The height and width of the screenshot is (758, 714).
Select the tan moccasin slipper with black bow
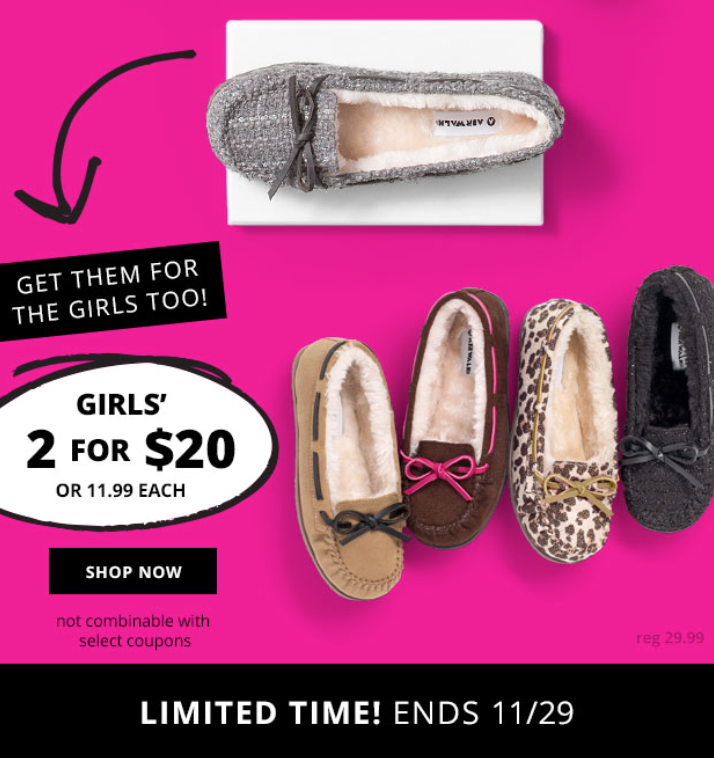pos(350,469)
